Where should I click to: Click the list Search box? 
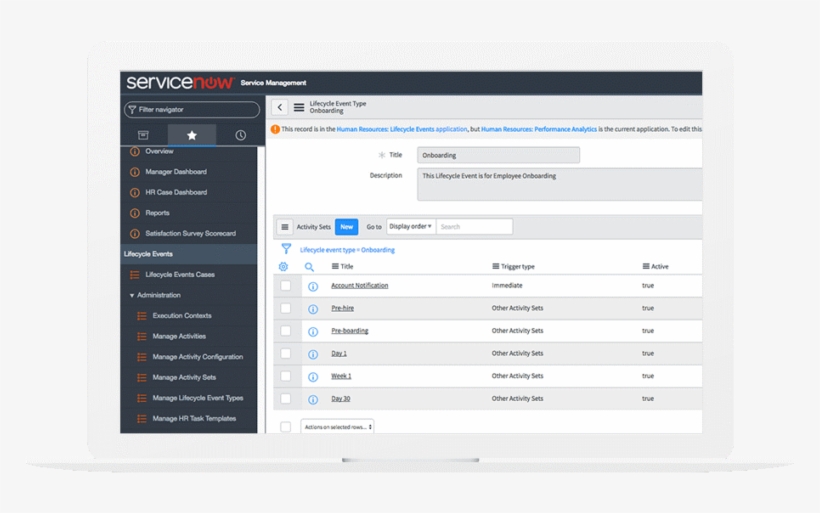[474, 226]
